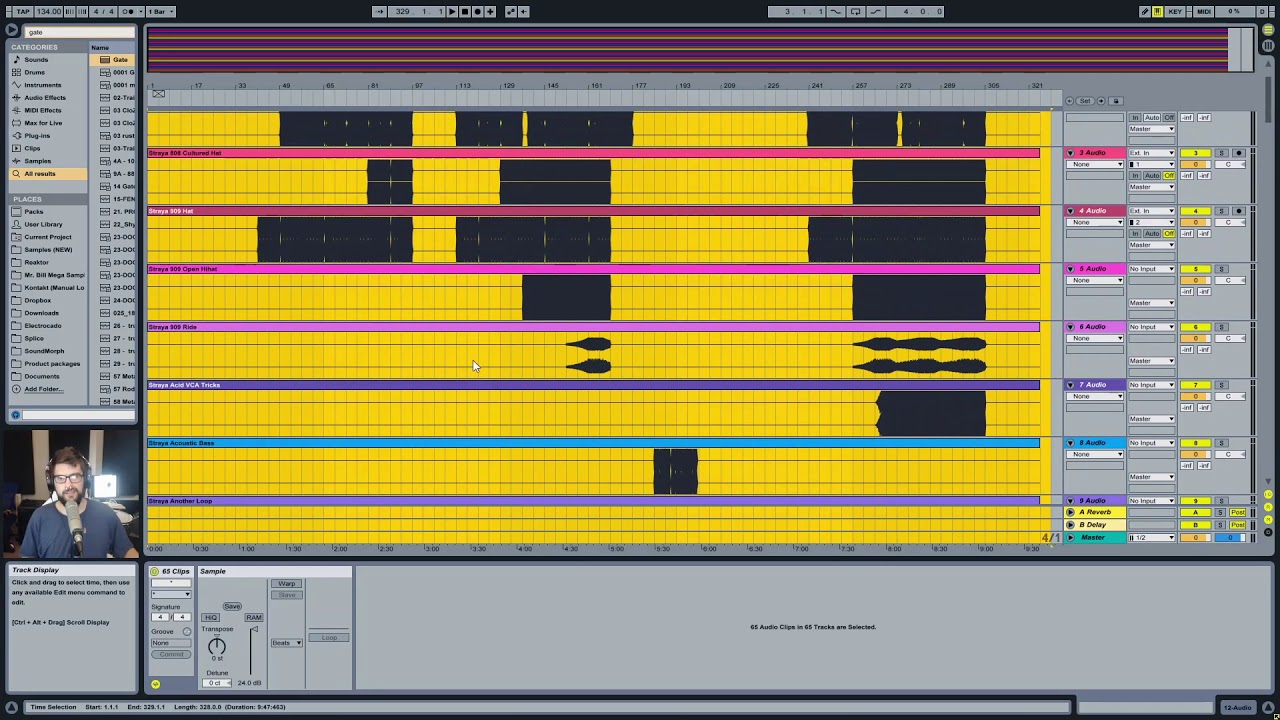Toggle Computer MIDI Keyboard button
Screen dimensions: 1280x720
(1157, 11)
